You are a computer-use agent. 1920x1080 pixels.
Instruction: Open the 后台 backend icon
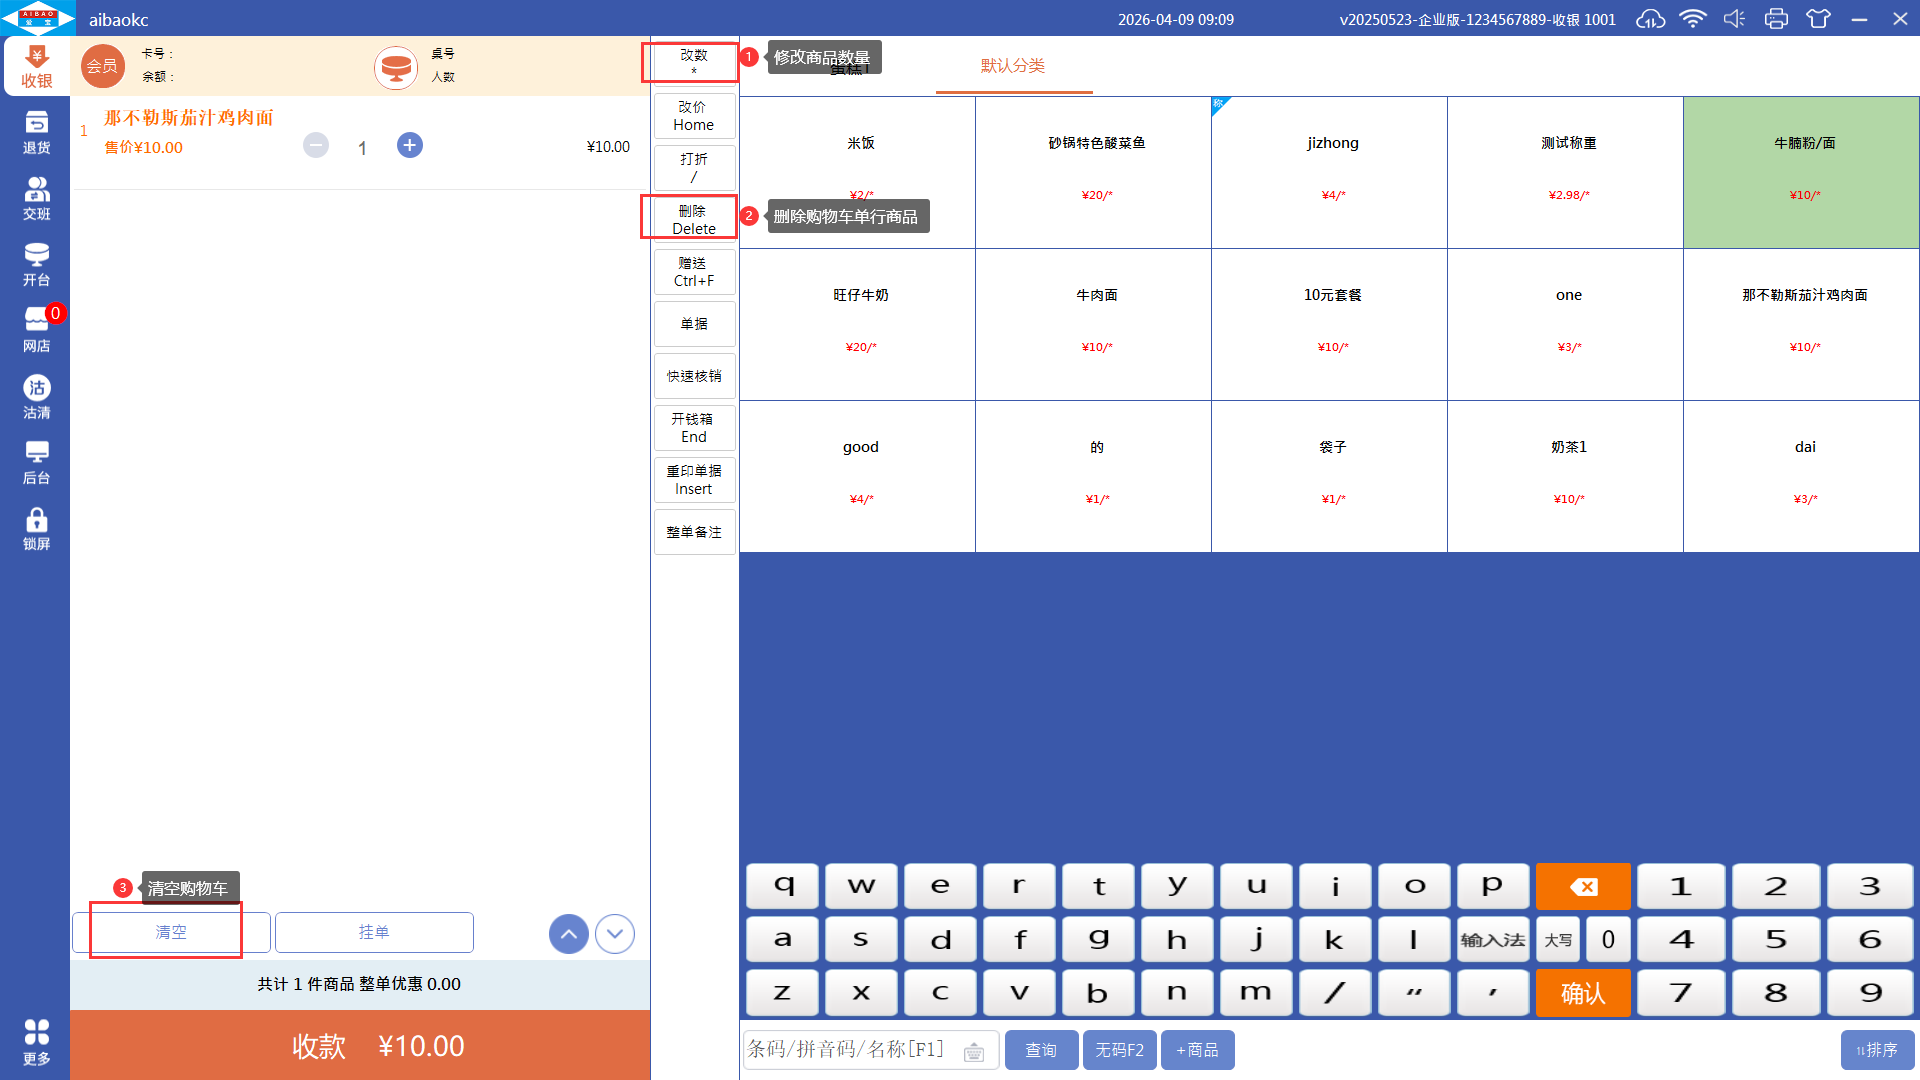point(36,463)
